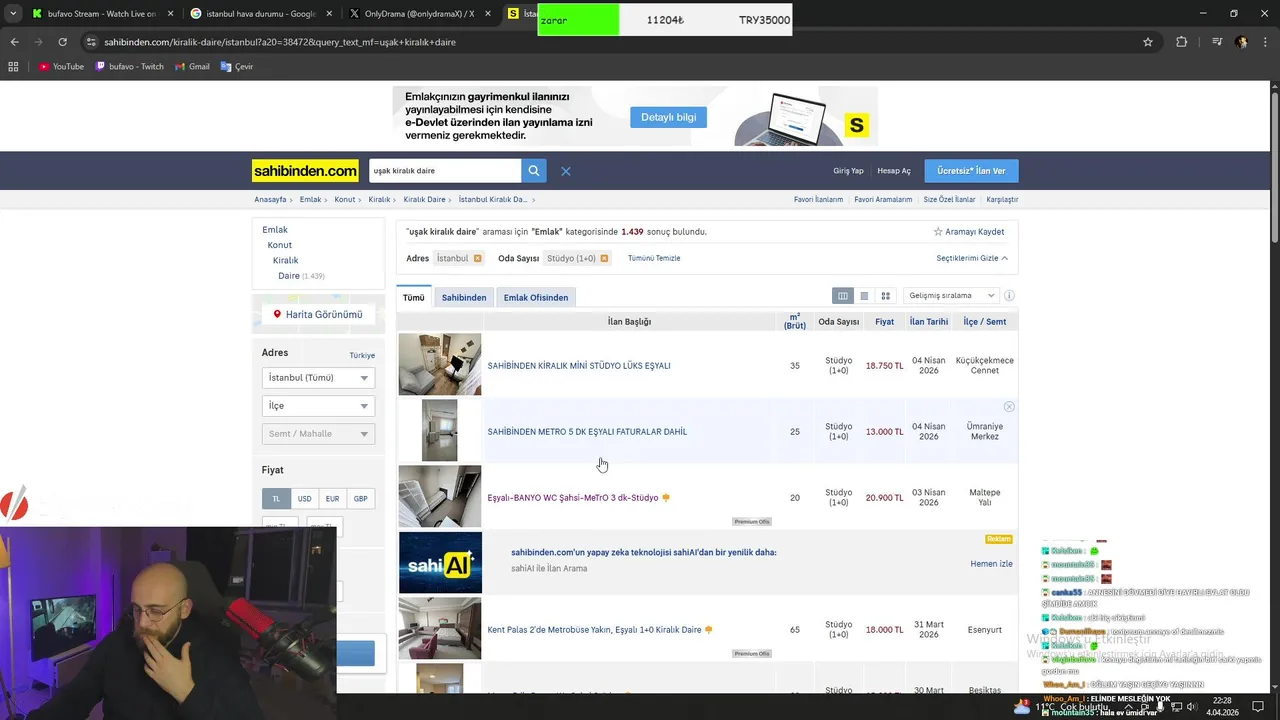Open the Chrome profile avatar
The height and width of the screenshot is (720, 1280).
[x=1241, y=42]
